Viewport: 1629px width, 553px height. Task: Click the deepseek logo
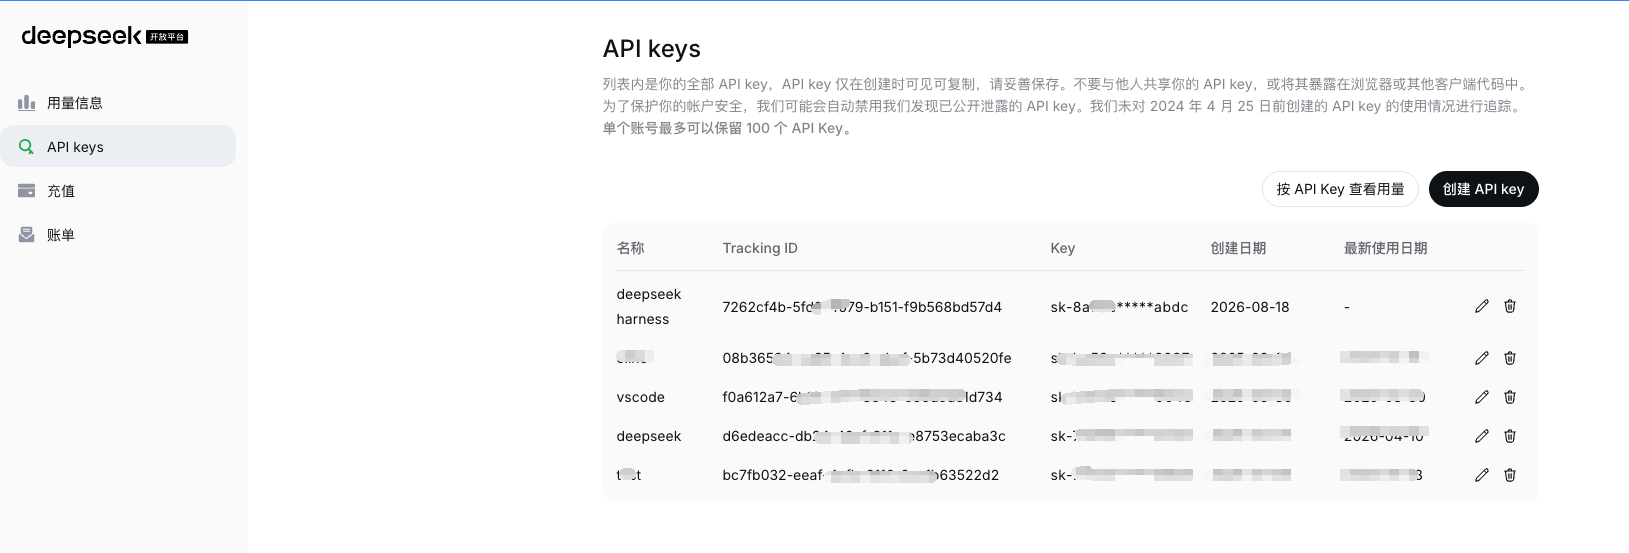coord(105,36)
